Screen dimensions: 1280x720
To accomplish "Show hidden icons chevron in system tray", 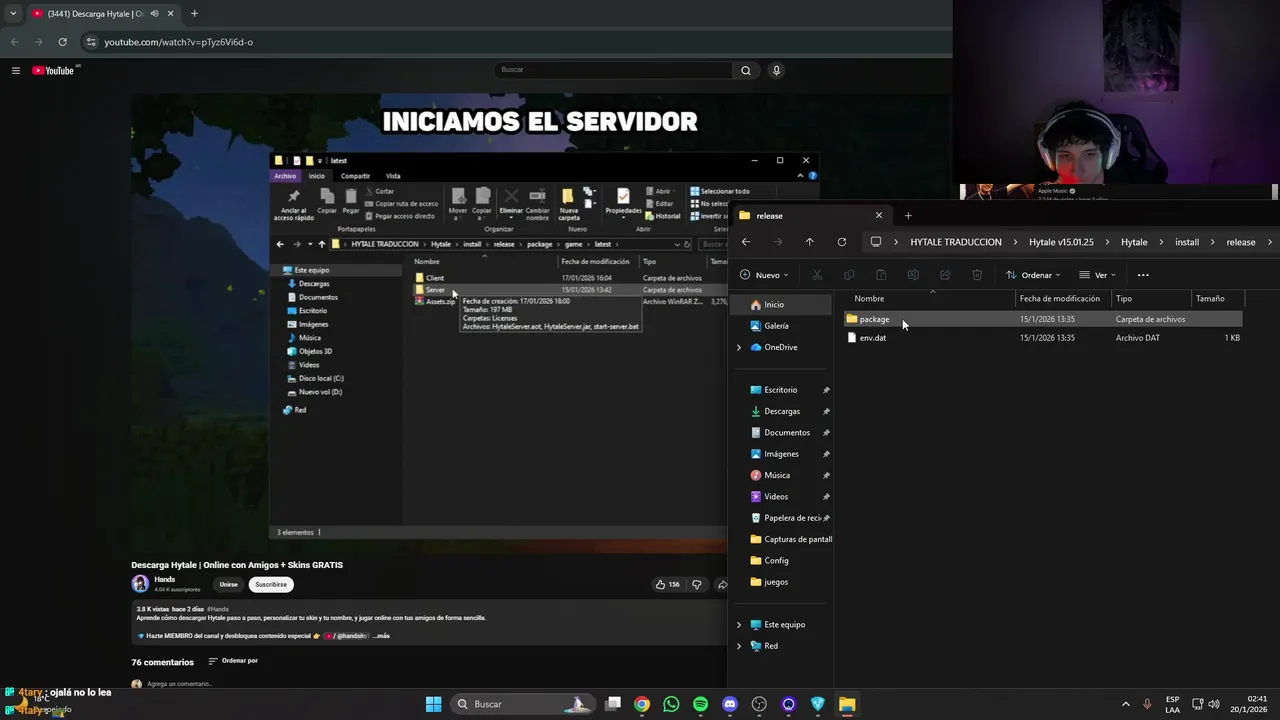I will click(1126, 704).
